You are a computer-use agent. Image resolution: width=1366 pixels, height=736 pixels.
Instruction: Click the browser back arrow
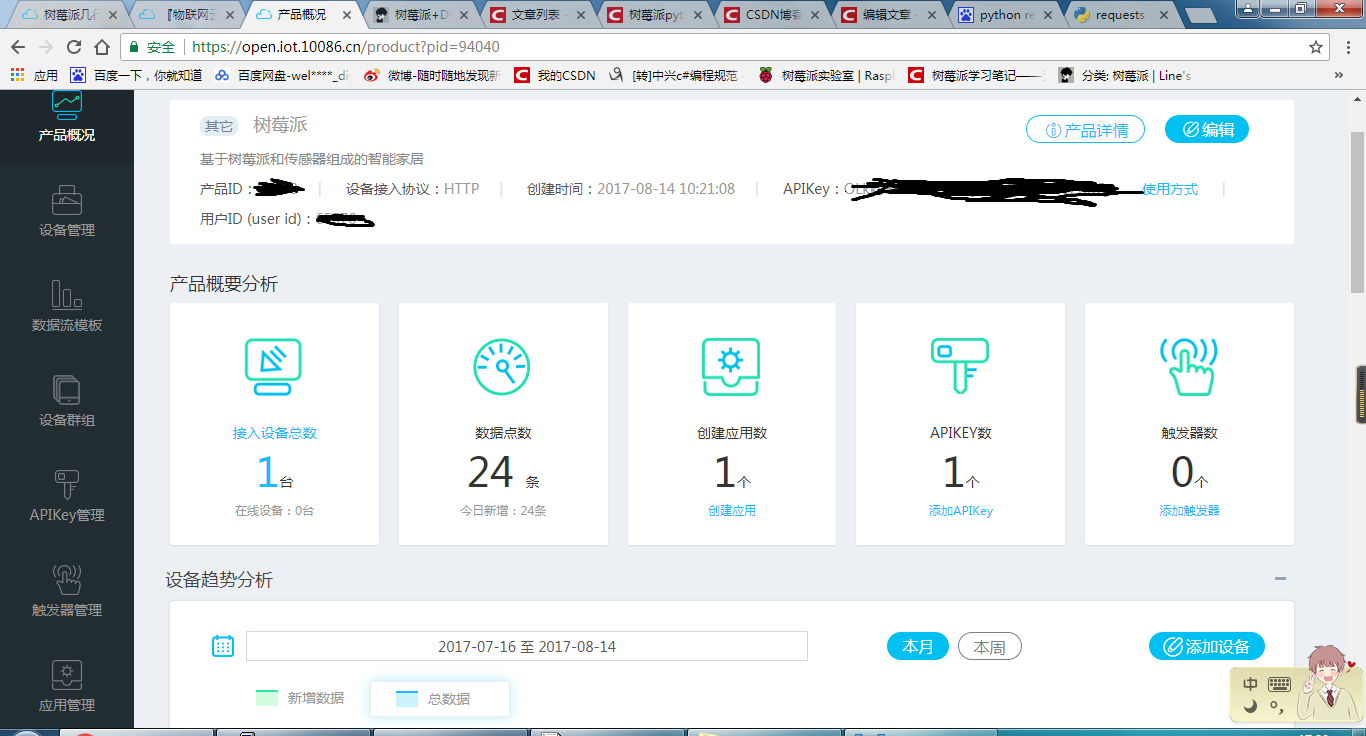pos(18,47)
